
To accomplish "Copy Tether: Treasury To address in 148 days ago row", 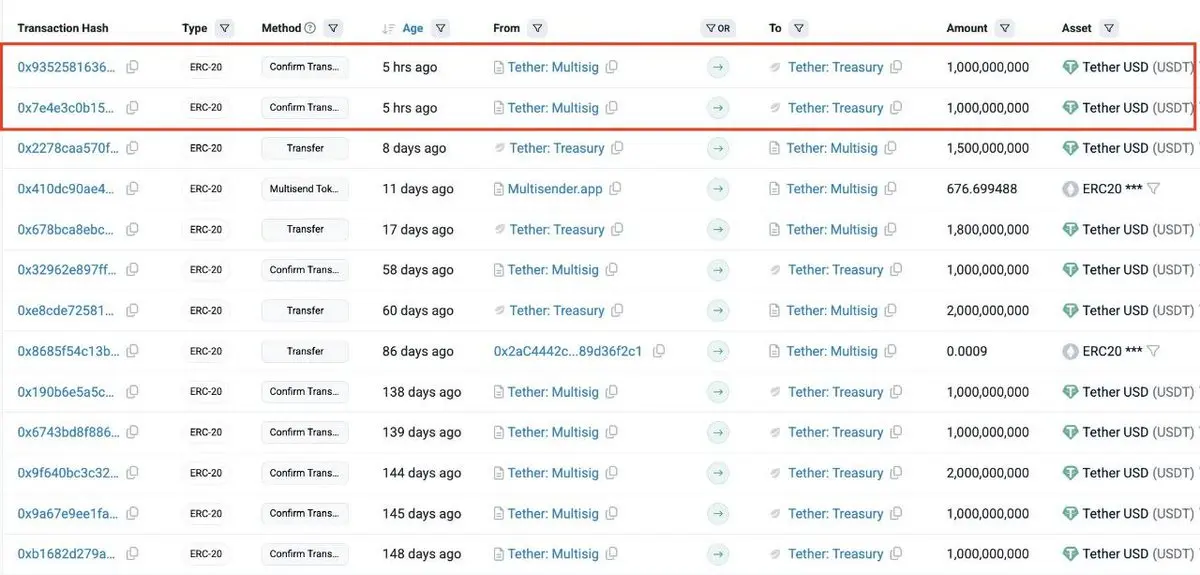I will click(896, 554).
